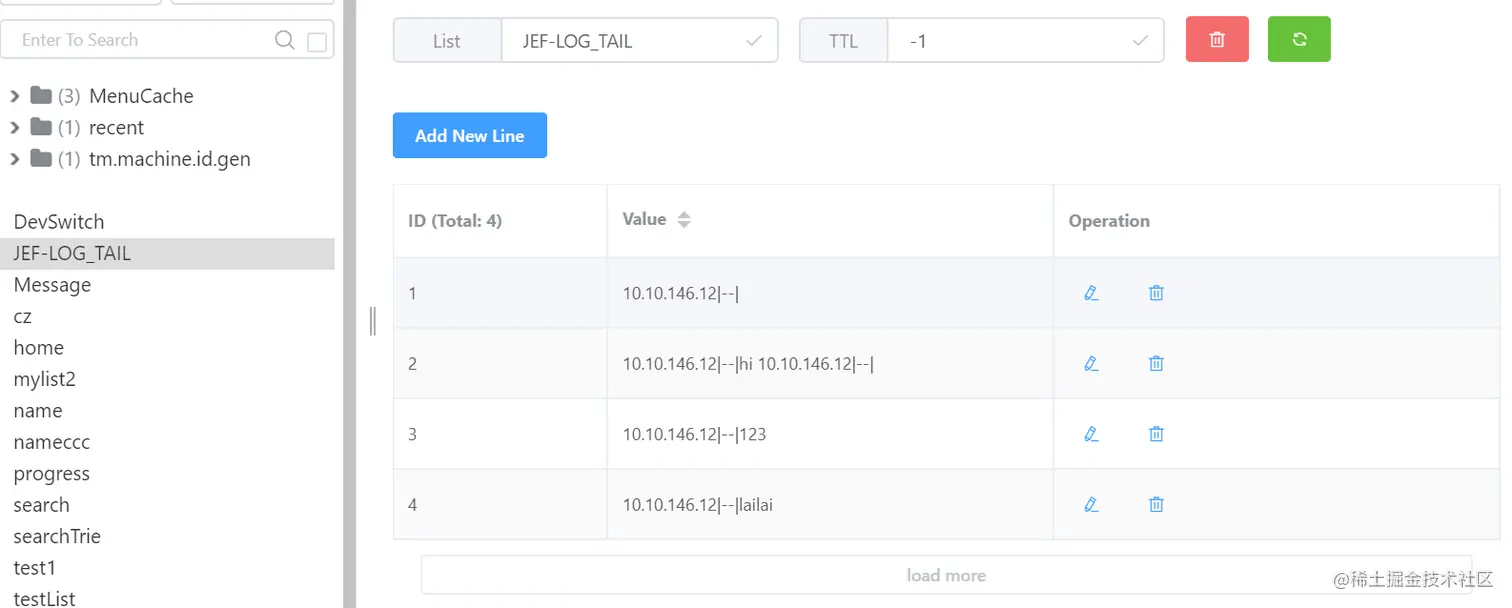Edit row 1 value with pencil icon
This screenshot has height=608, width=1512.
tap(1091, 293)
